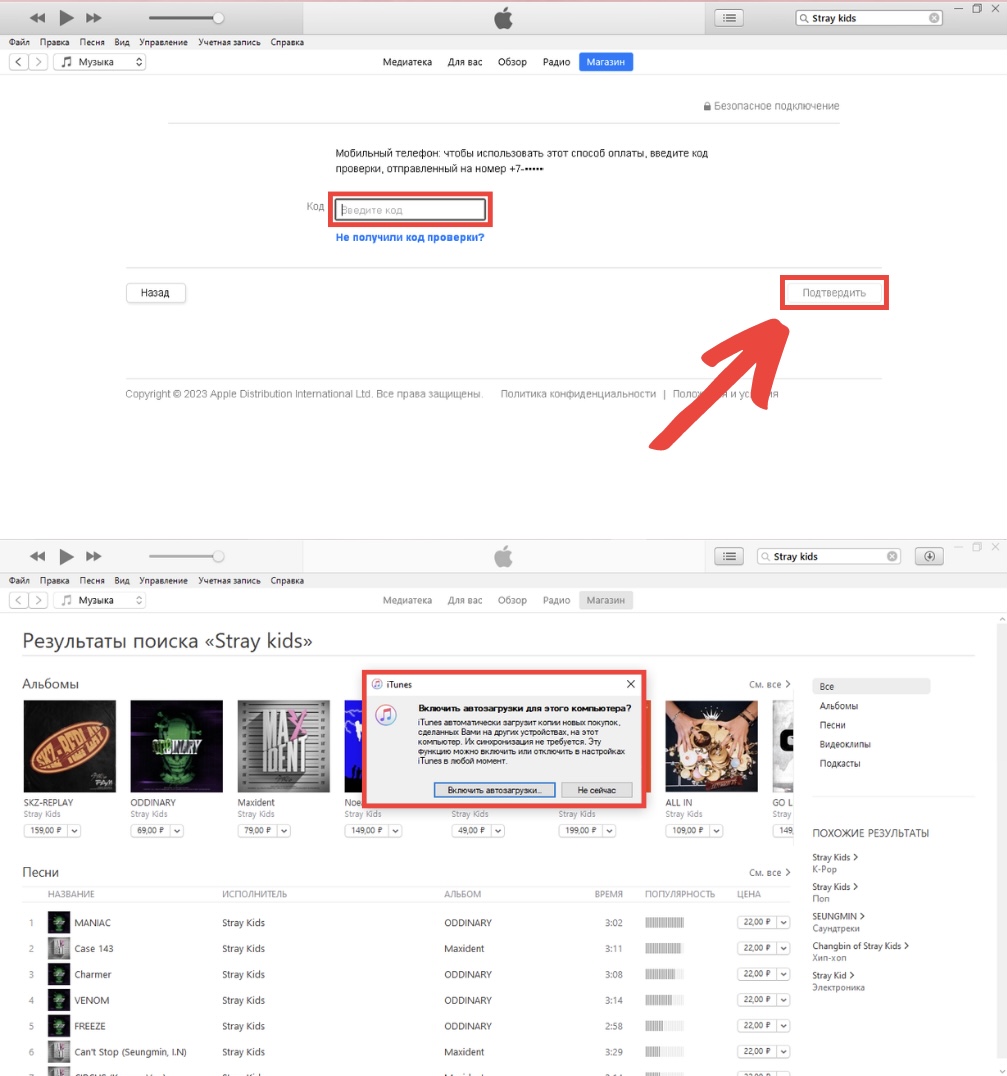Expand price arrow for SKZ-REPLAY album
The height and width of the screenshot is (1076, 1007).
coord(74,831)
